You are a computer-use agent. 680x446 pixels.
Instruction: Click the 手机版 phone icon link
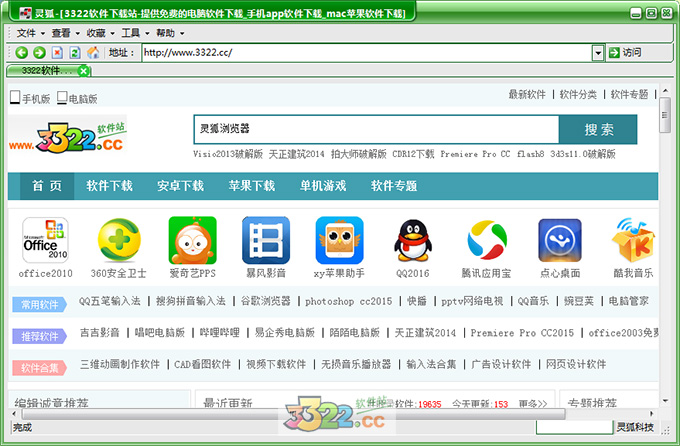pos(30,98)
